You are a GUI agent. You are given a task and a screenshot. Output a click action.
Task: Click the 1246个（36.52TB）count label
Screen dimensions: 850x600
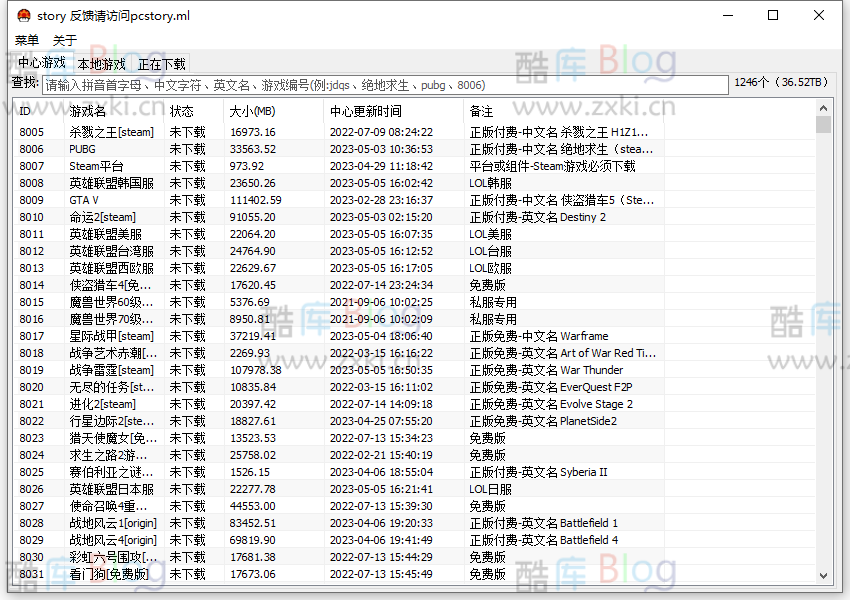click(781, 85)
